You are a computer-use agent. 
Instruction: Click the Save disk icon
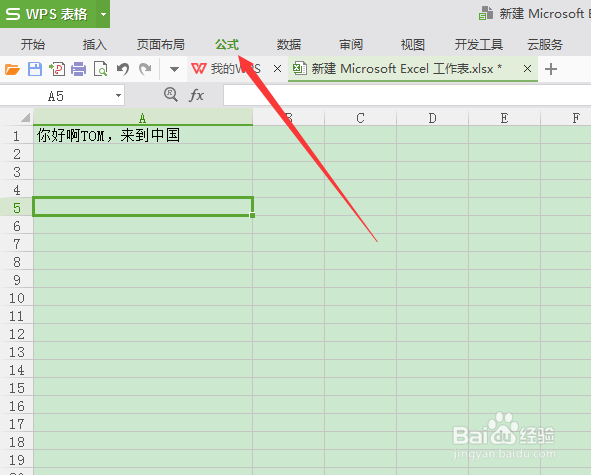point(35,69)
